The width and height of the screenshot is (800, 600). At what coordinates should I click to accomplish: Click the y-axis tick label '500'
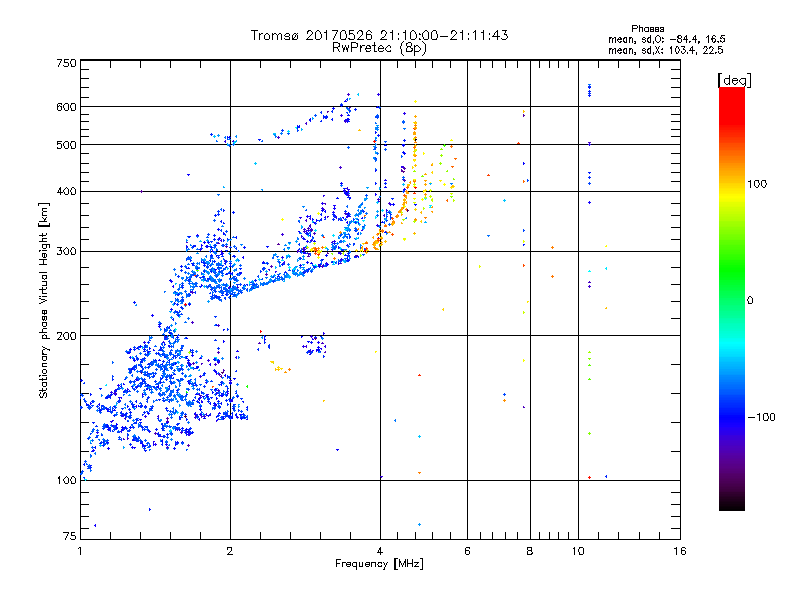[66, 145]
